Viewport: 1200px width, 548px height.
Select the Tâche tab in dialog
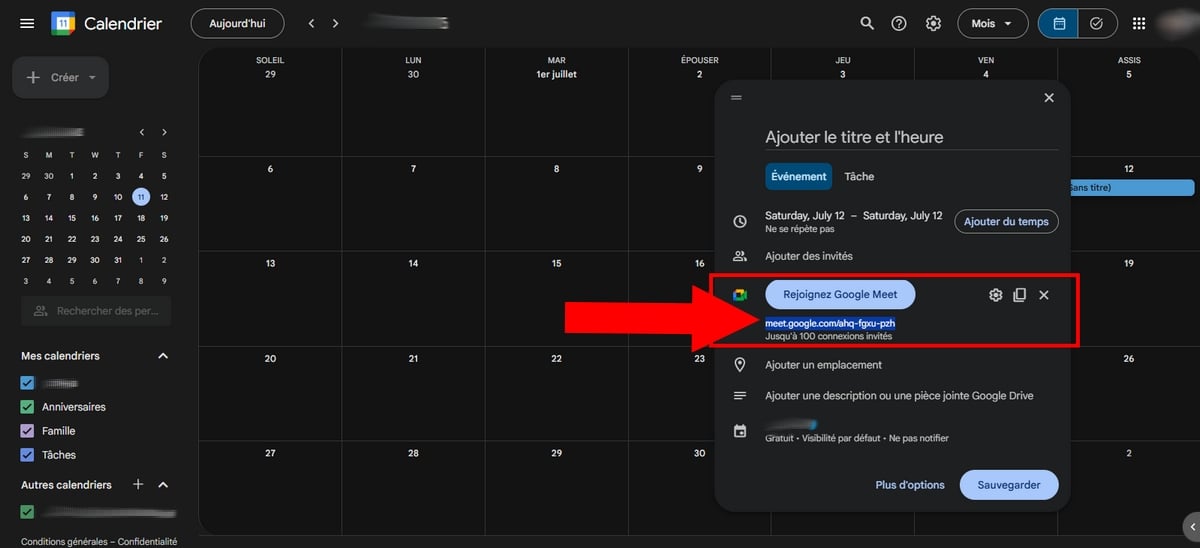pos(859,176)
